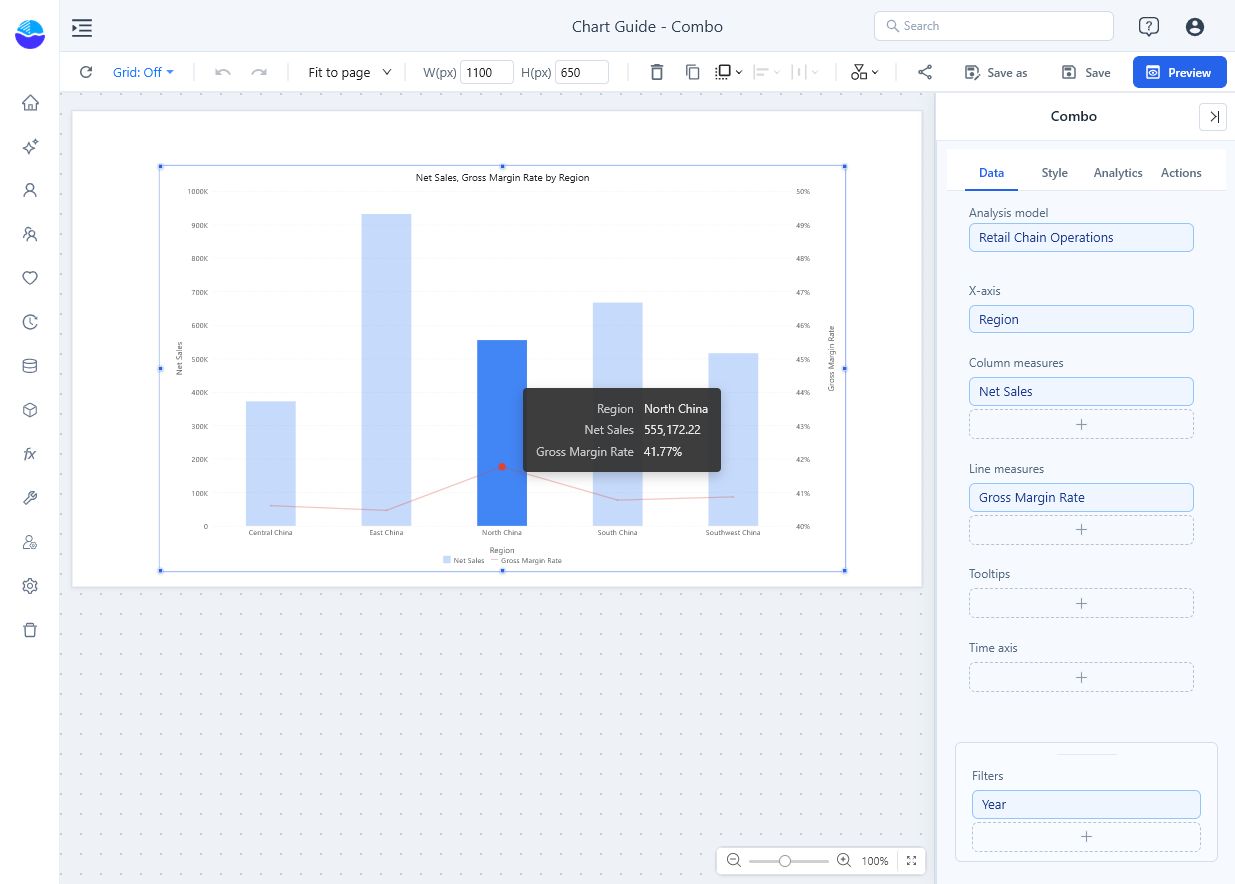Open the Fit to page dropdown
The height and width of the screenshot is (884, 1235).
tap(350, 72)
